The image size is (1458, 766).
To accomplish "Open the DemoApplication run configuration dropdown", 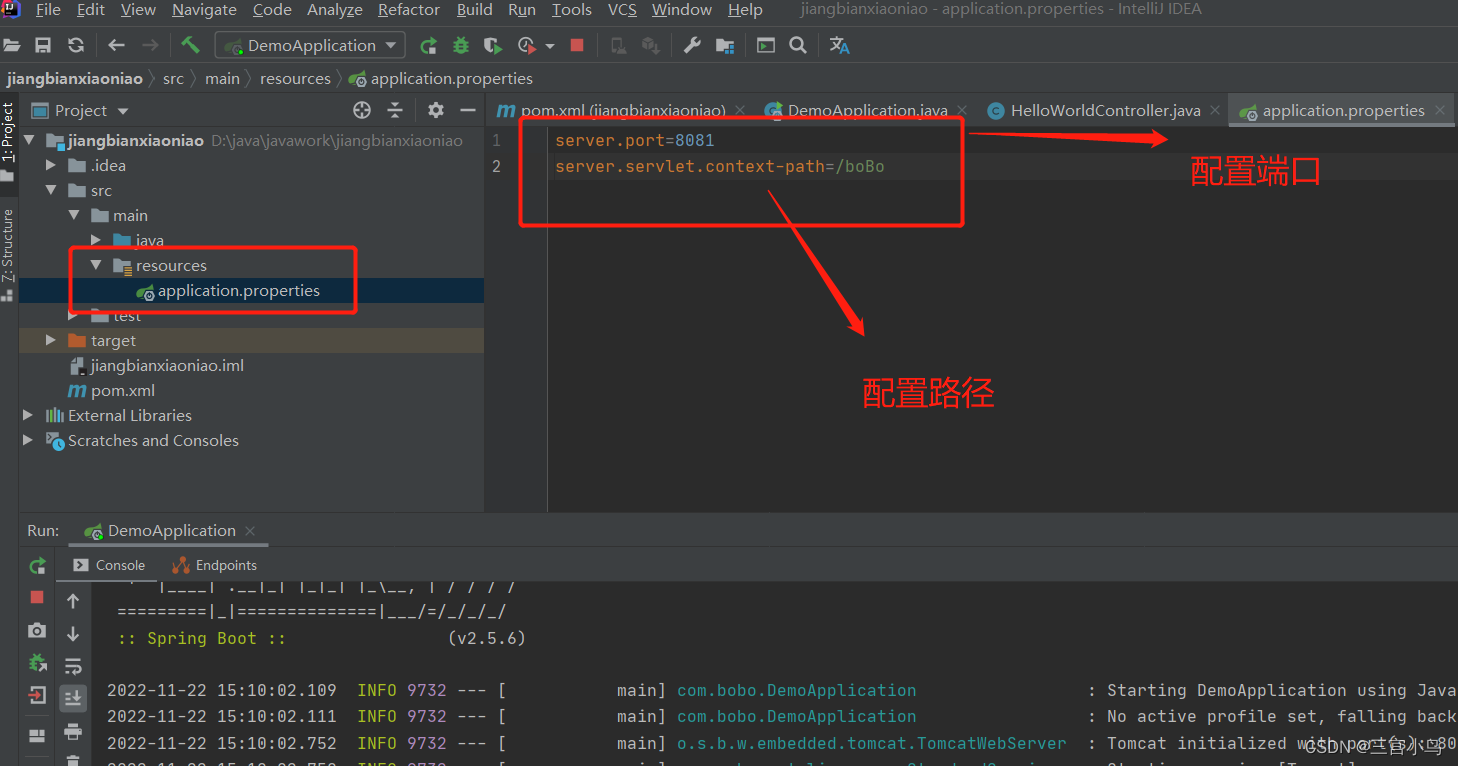I will (x=391, y=44).
